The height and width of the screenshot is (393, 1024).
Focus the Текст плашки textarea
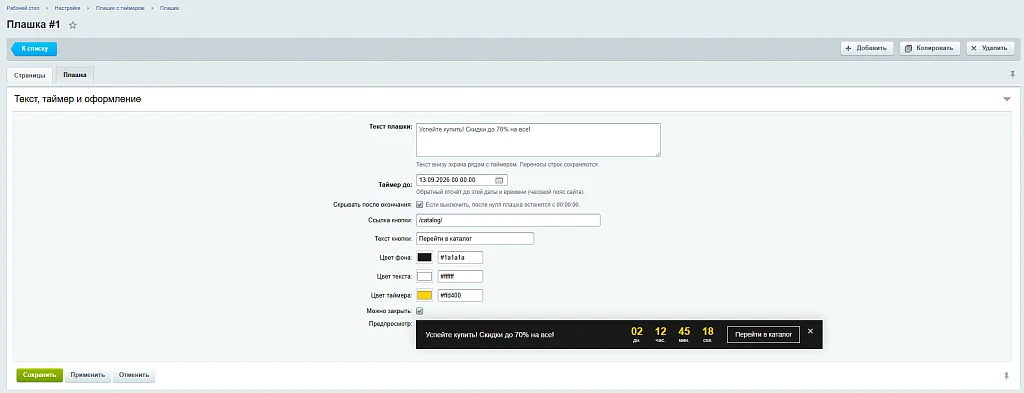pyautogui.click(x=538, y=140)
